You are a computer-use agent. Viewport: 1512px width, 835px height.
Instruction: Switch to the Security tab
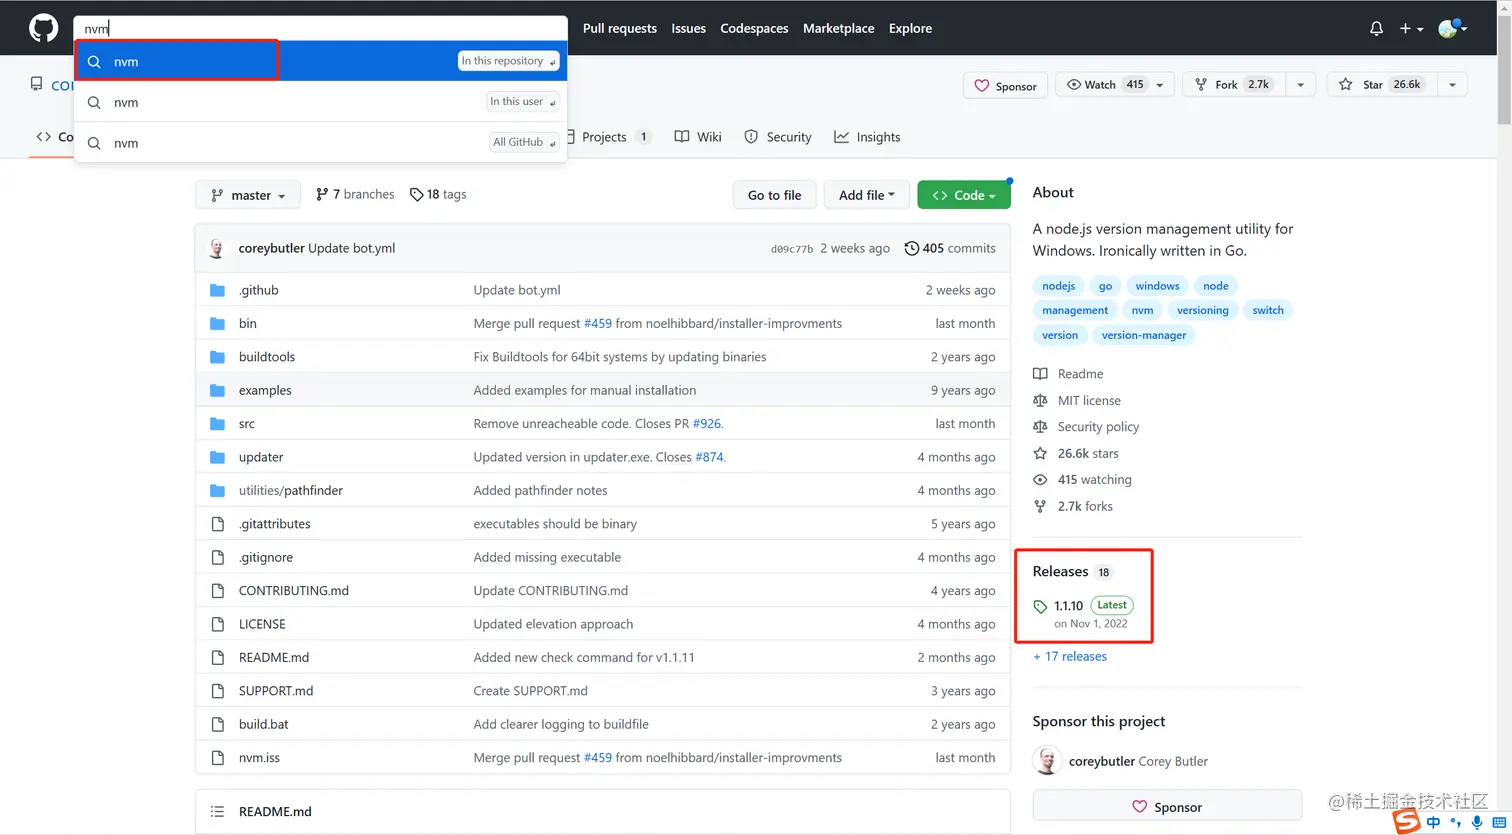778,137
